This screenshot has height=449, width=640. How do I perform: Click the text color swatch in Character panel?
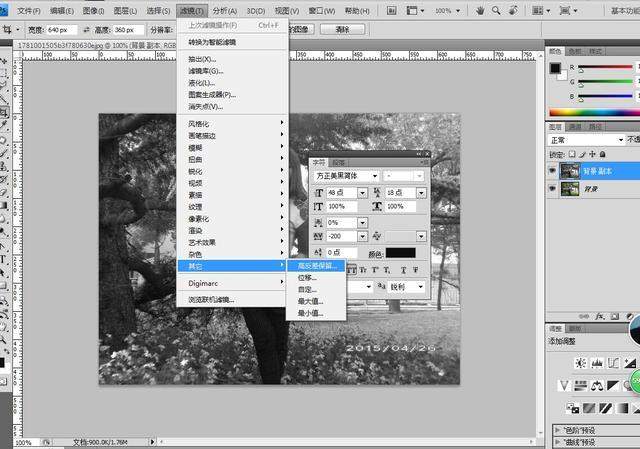click(400, 253)
